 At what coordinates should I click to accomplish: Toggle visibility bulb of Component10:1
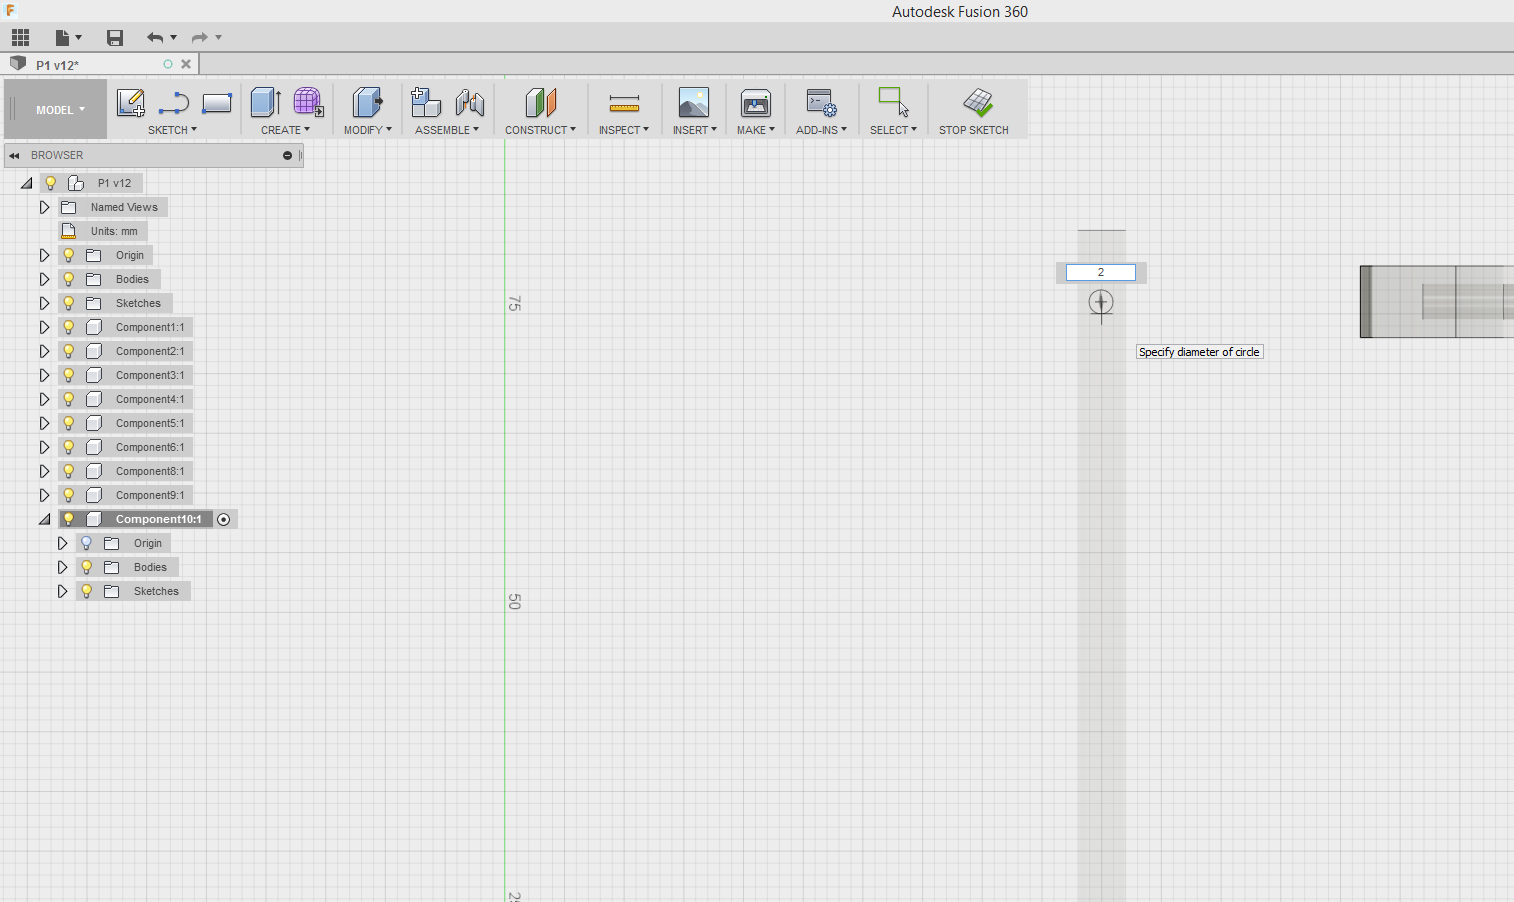point(69,519)
